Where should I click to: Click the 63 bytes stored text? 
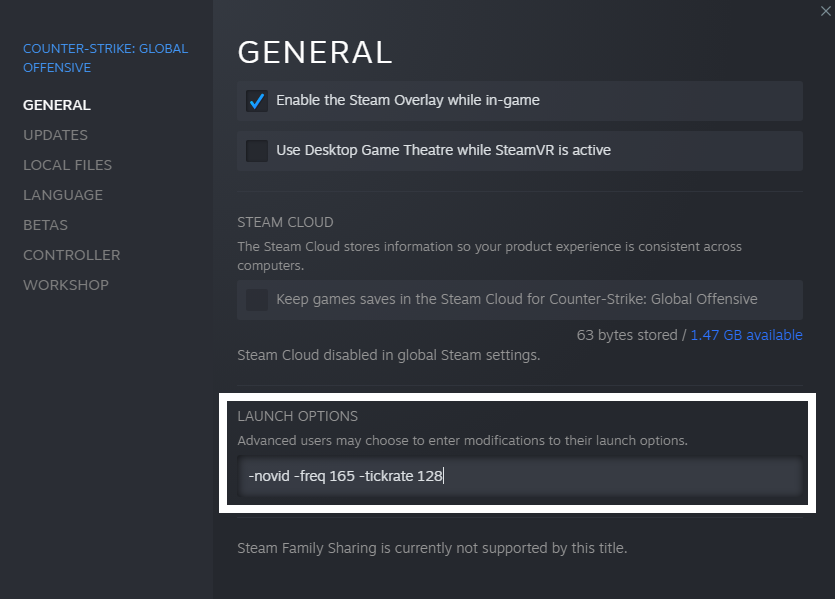pos(627,335)
